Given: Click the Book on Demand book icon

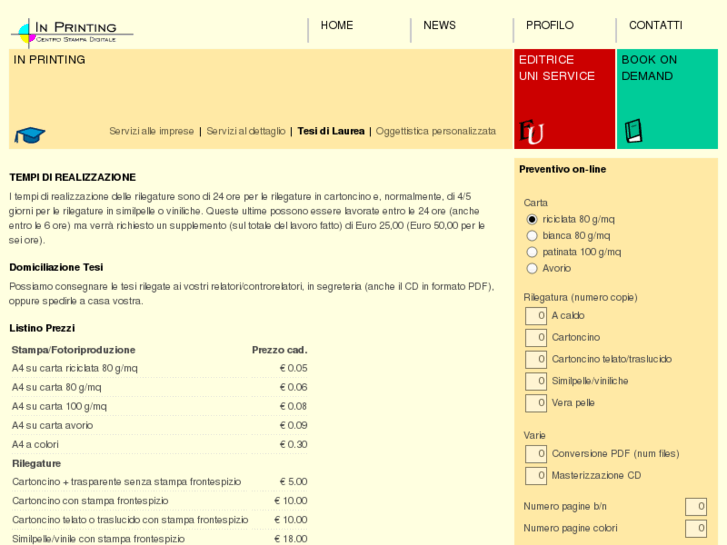Looking at the screenshot, I should (633, 131).
